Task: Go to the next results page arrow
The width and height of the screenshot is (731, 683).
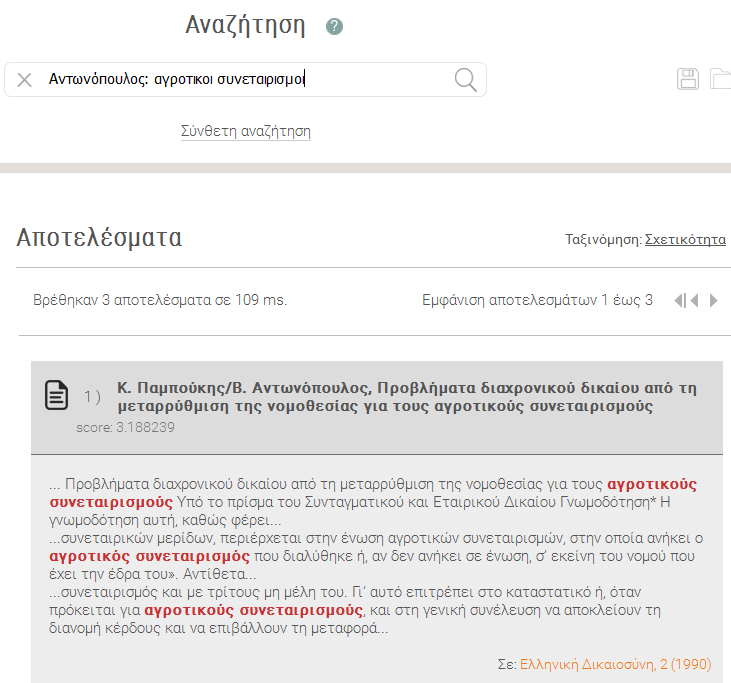Action: 713,300
